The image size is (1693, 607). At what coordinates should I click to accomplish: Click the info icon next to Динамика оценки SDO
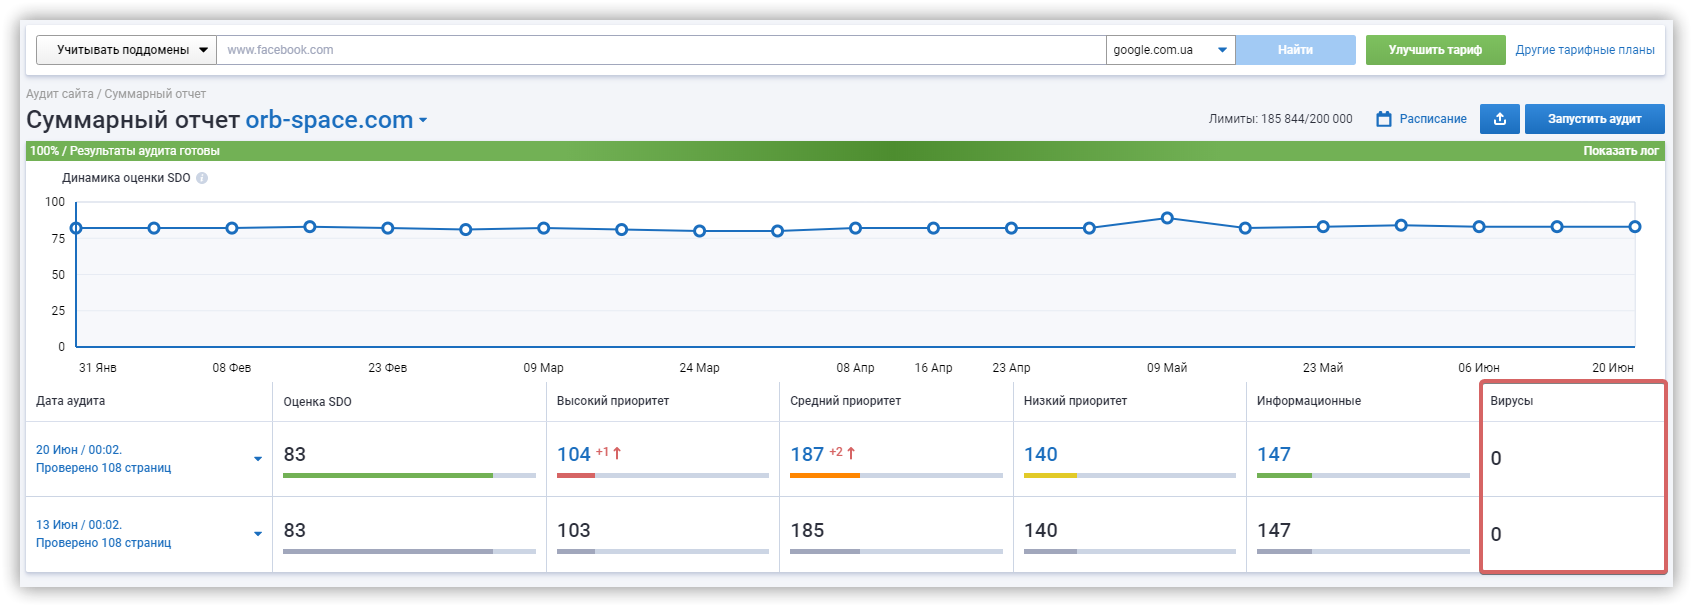(202, 178)
